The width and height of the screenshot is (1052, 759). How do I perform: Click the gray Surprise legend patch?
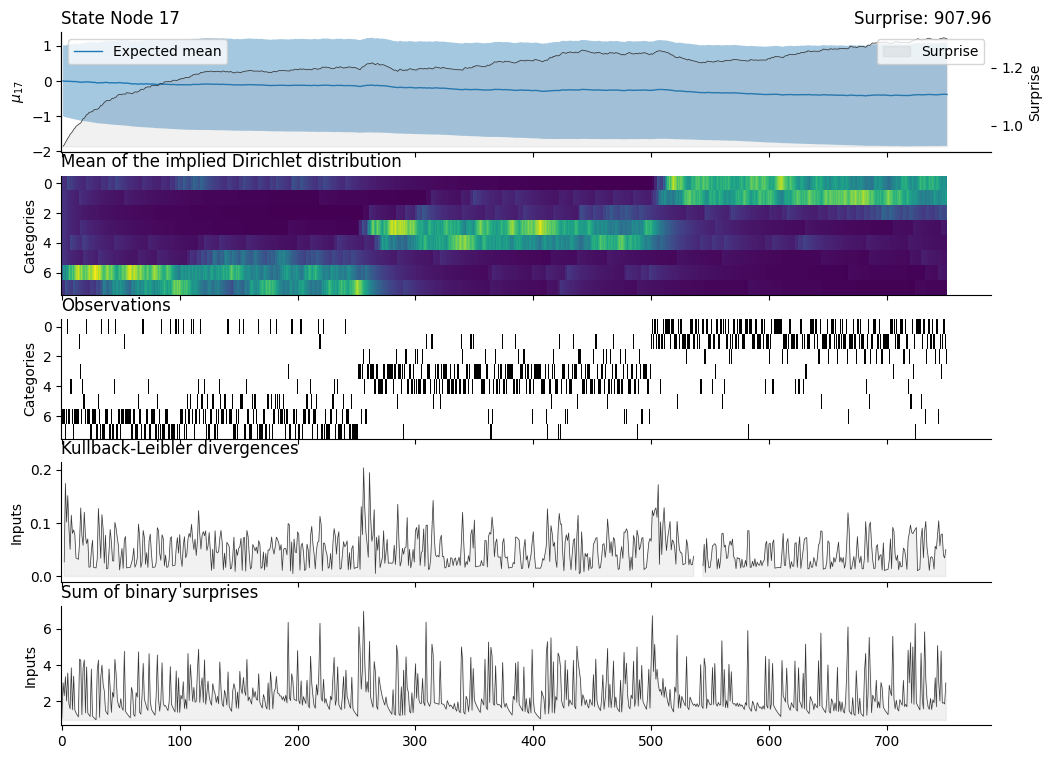tap(898, 51)
